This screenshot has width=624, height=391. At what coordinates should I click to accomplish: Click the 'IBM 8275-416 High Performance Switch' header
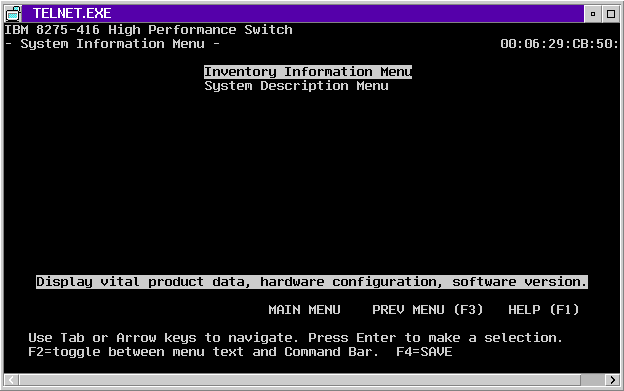click(148, 30)
